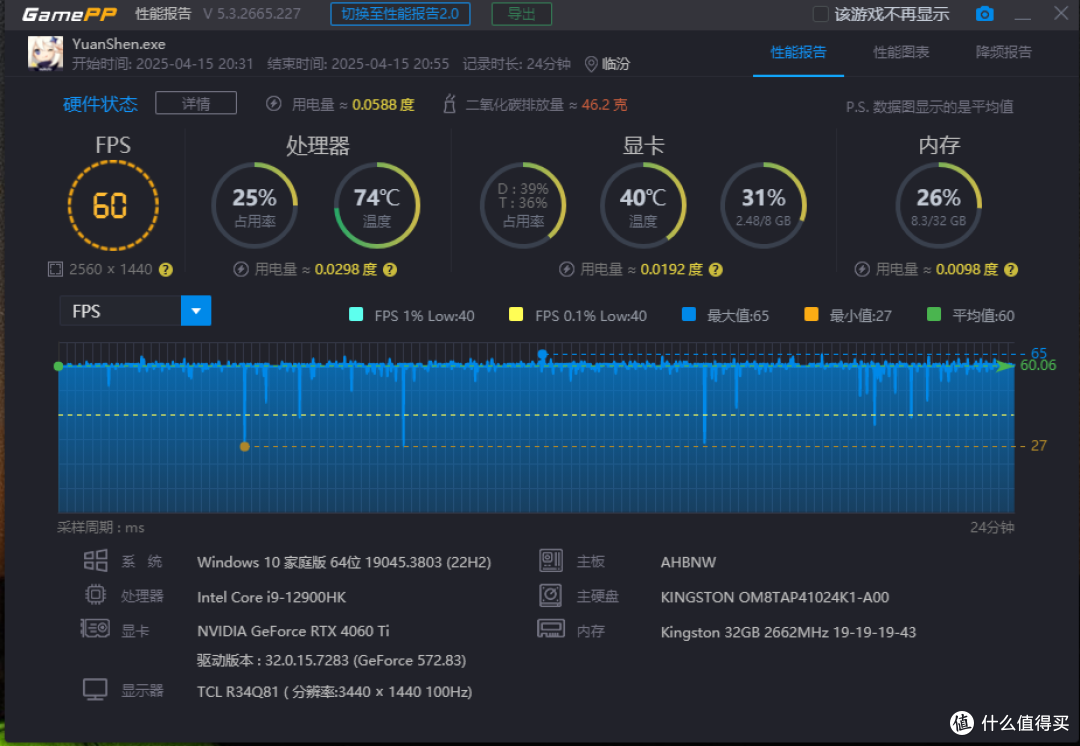Toggle the 最大值:65 blue legend swatch
Screen dimensions: 1080x746
[688, 315]
